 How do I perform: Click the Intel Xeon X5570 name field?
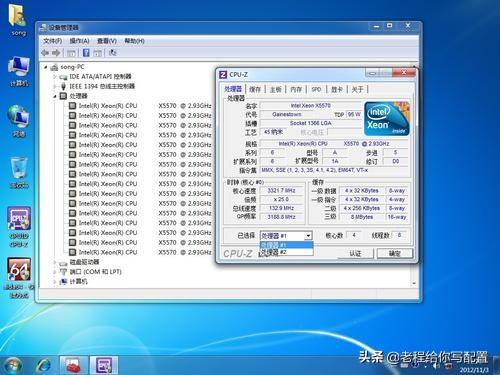(311, 106)
